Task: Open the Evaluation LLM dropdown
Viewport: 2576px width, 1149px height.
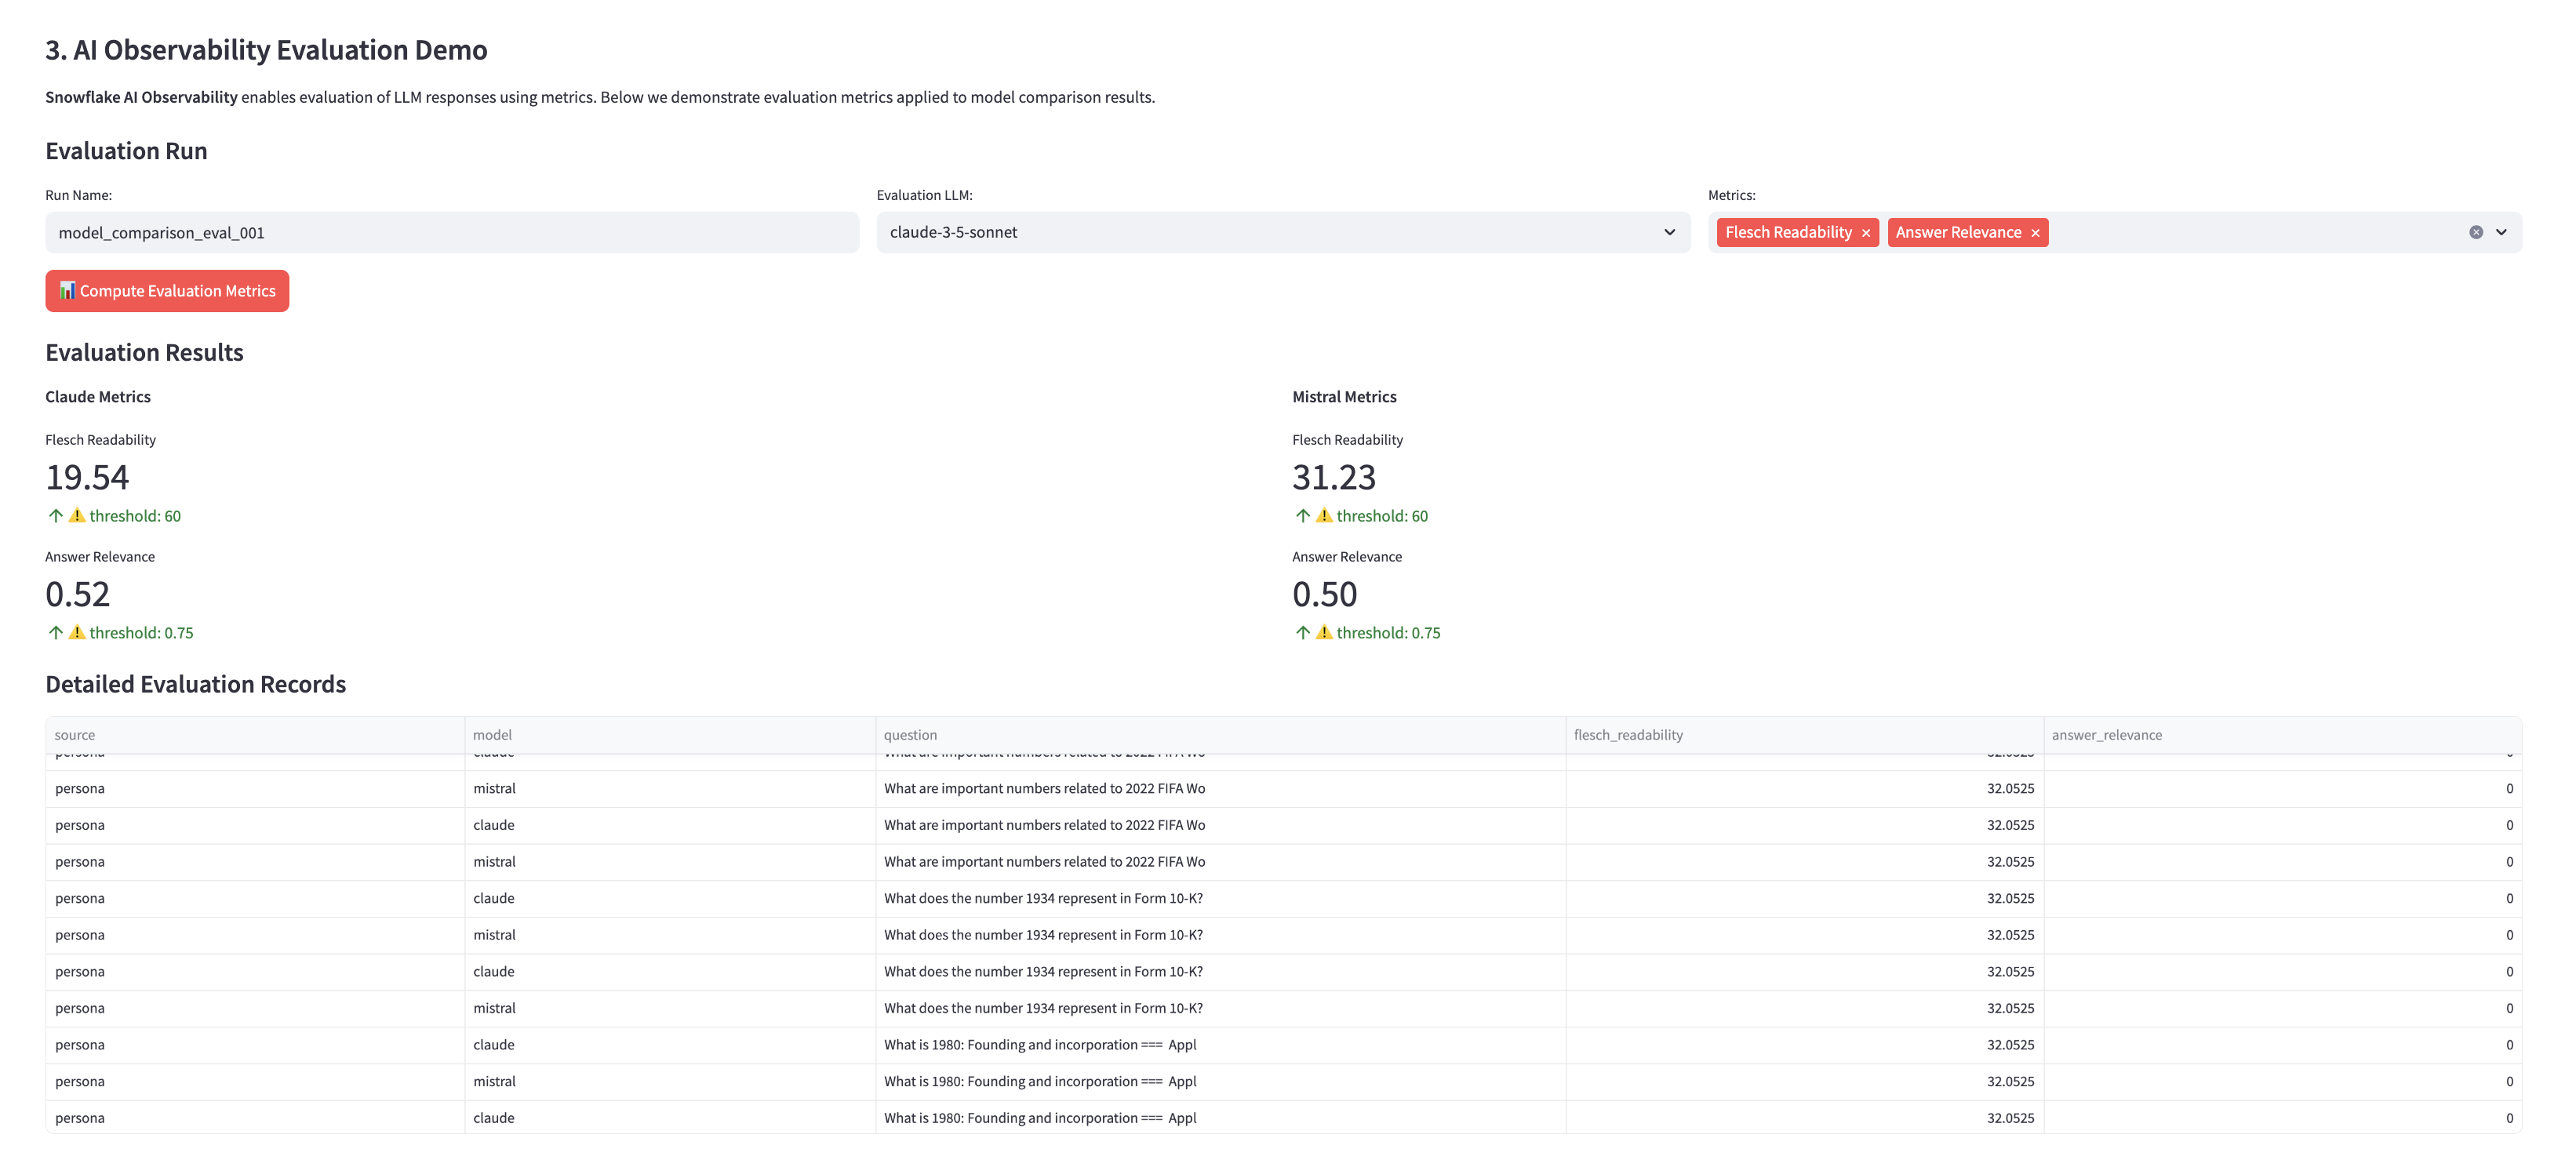Action: pyautogui.click(x=1282, y=232)
